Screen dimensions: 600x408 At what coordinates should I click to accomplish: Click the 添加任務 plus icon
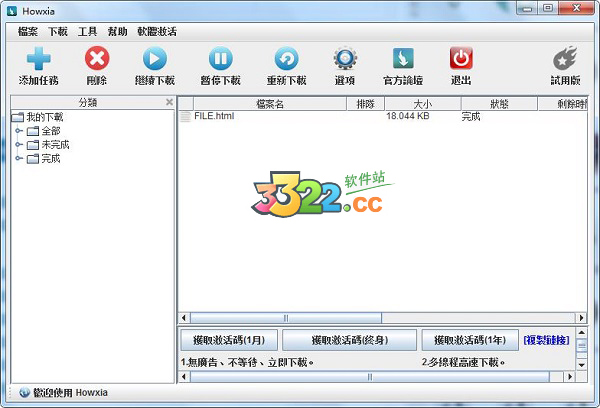tap(39, 59)
